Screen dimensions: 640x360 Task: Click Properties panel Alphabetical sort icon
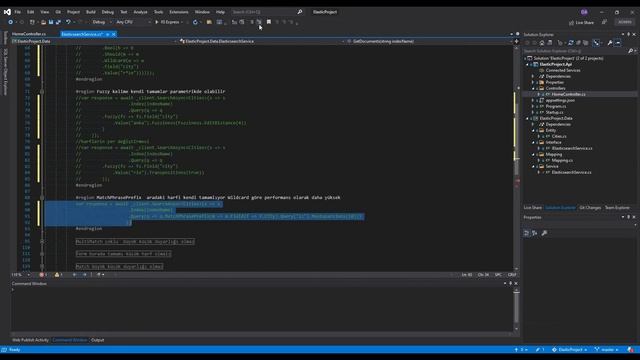(x=535, y=233)
